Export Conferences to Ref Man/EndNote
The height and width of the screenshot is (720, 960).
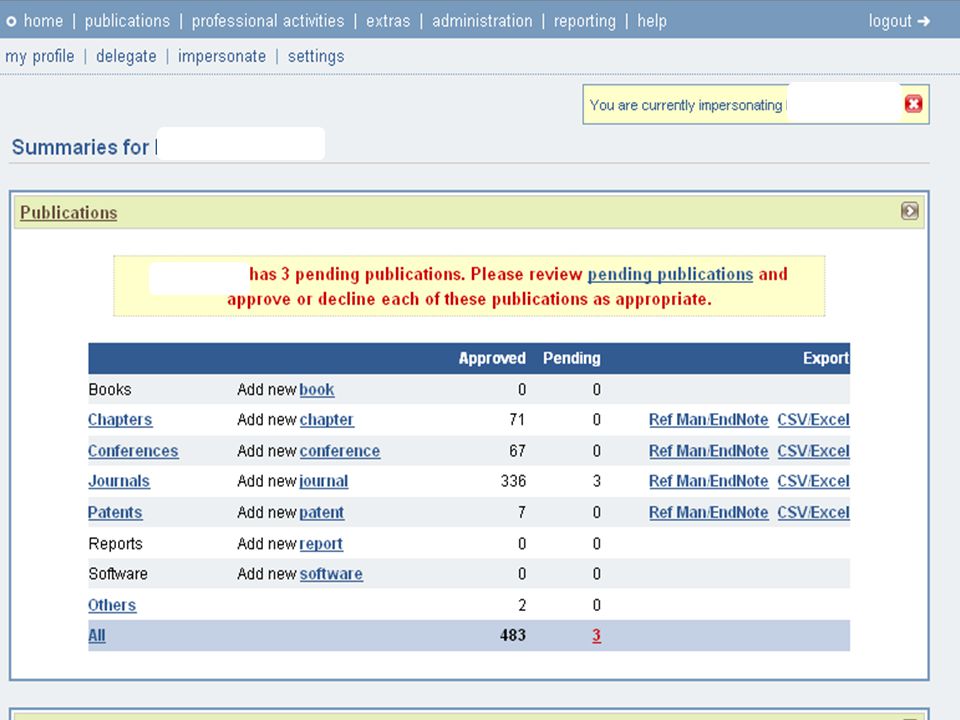pyautogui.click(x=708, y=451)
